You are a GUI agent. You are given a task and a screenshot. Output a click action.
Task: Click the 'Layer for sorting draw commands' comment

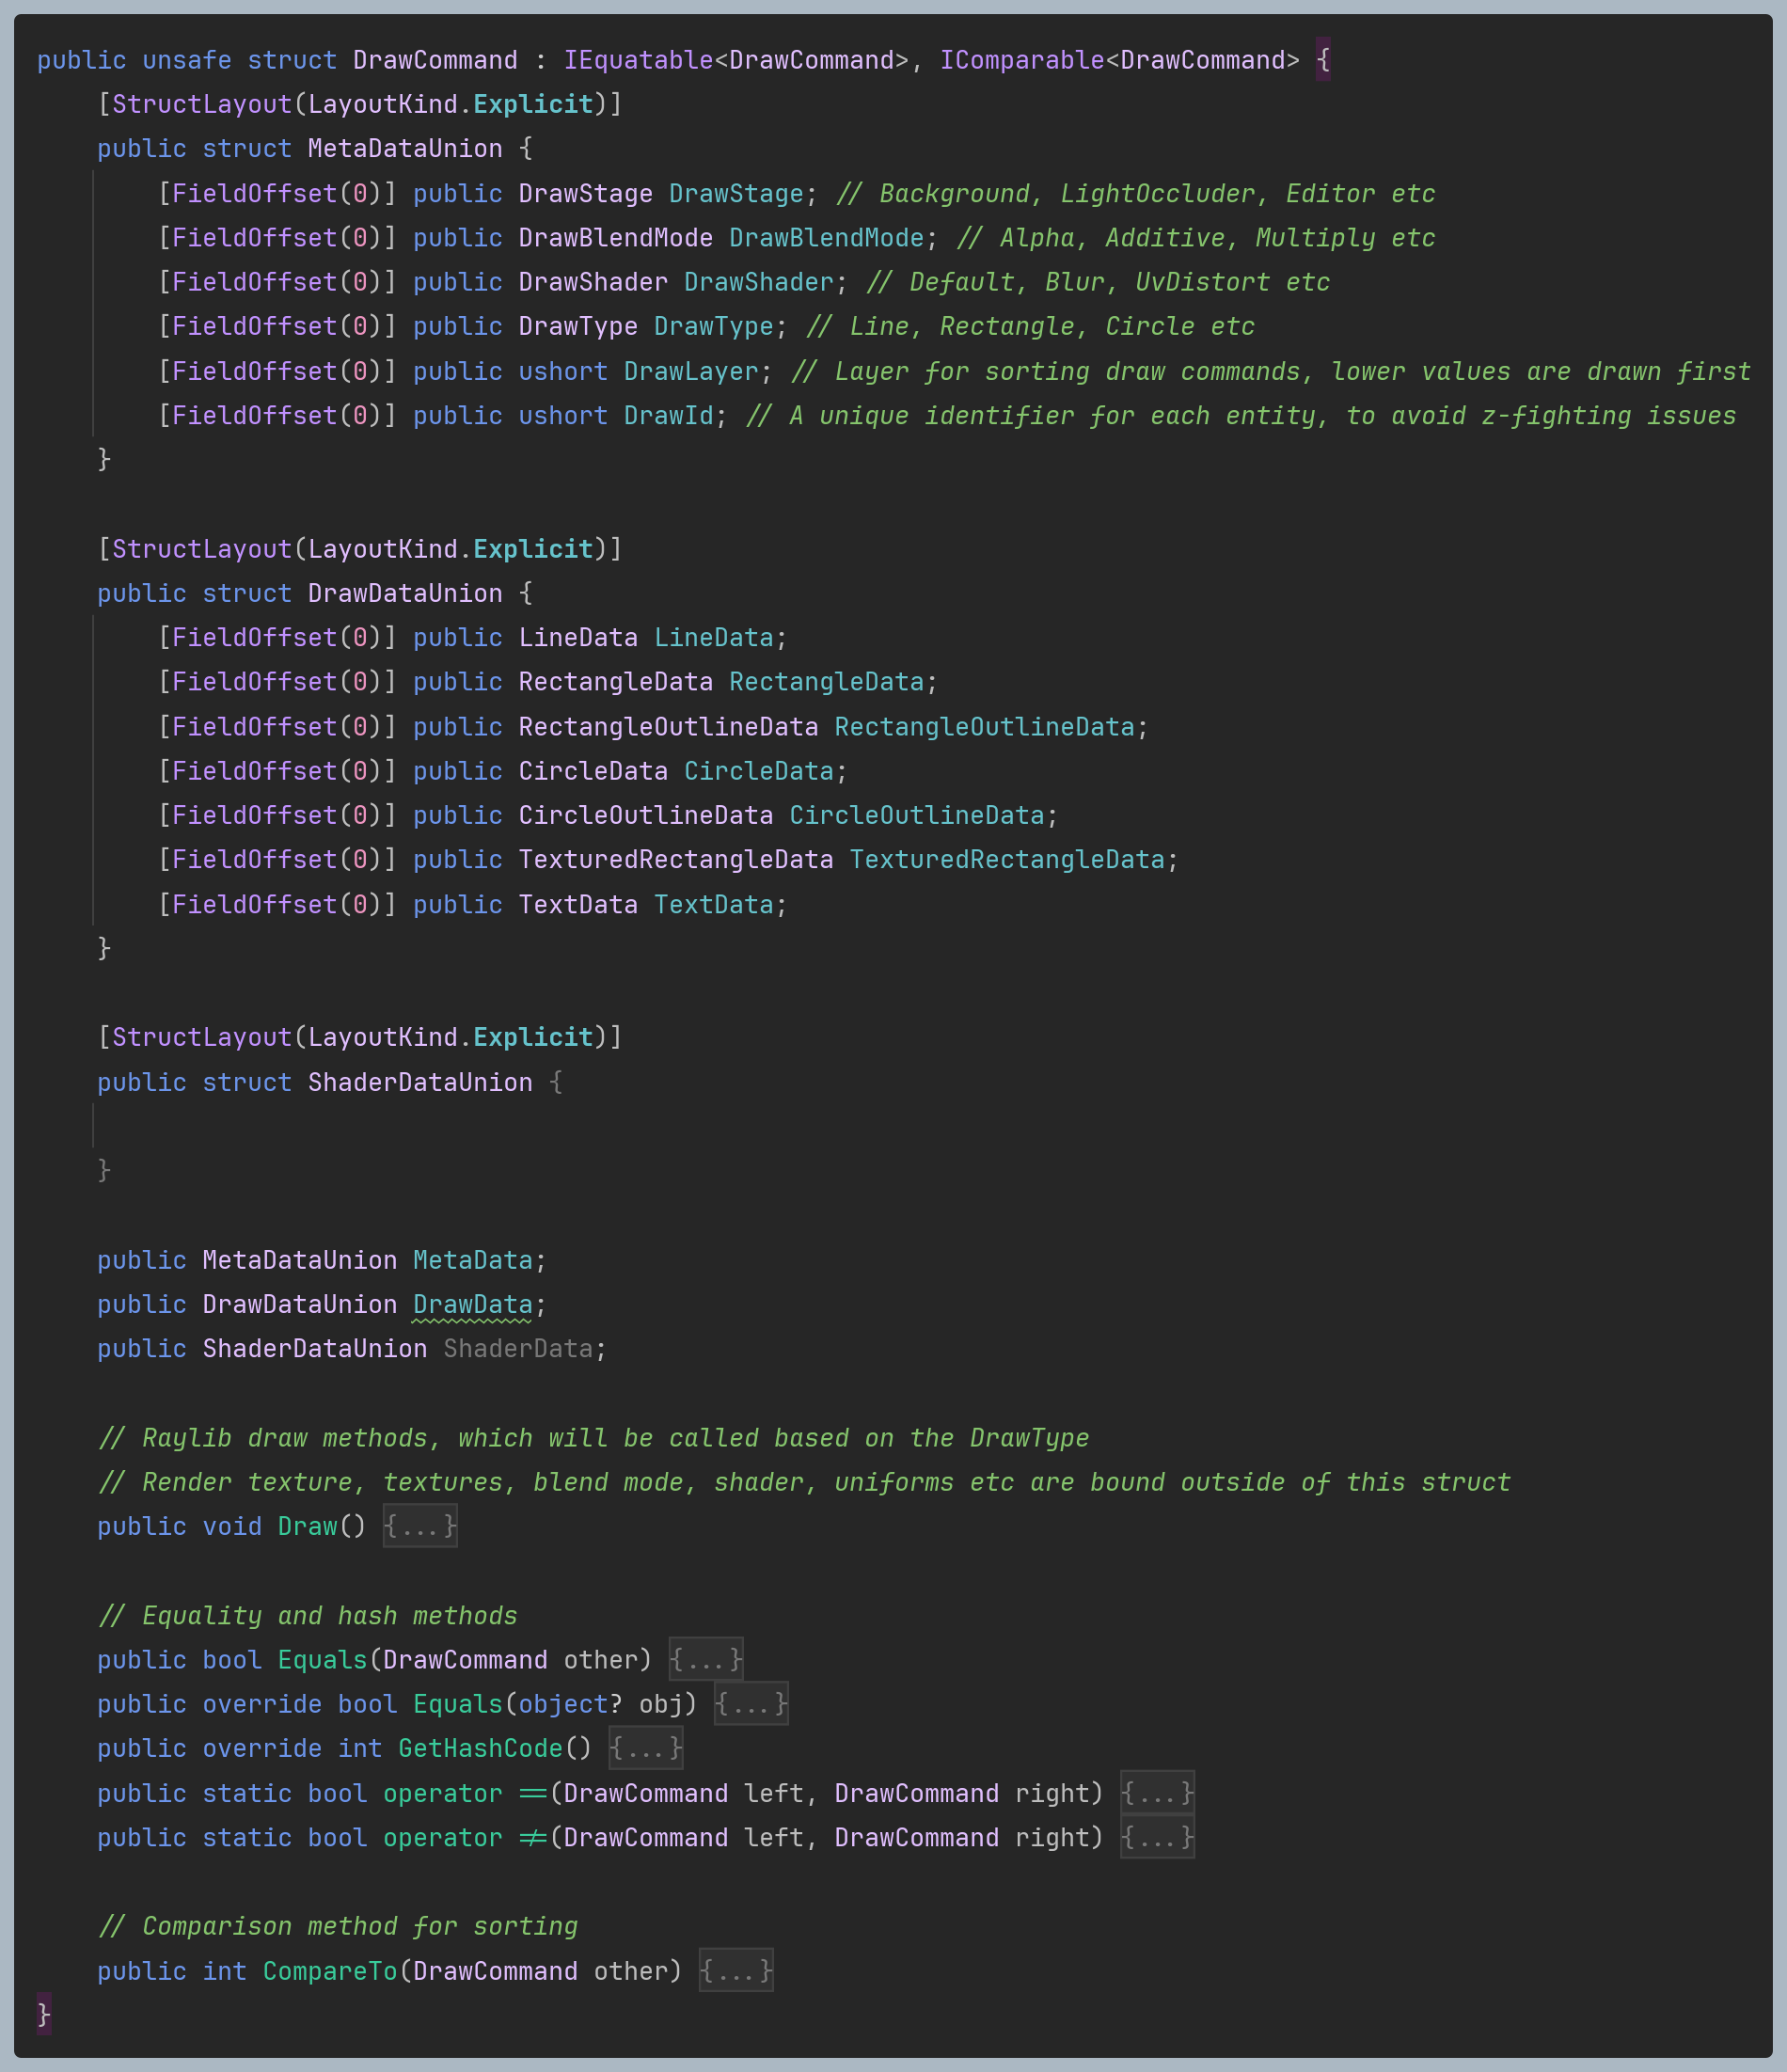(x=1270, y=371)
